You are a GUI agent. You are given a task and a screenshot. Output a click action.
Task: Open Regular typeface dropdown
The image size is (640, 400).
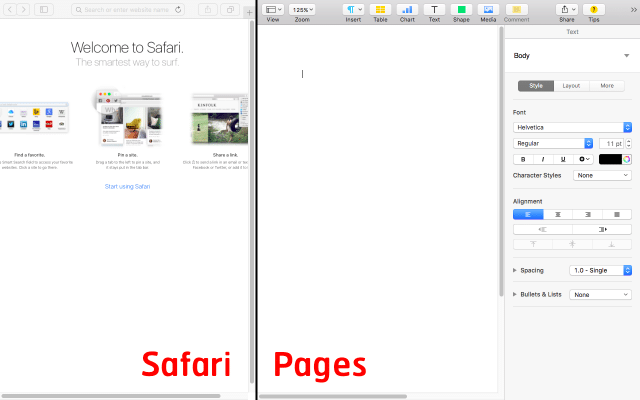553,143
